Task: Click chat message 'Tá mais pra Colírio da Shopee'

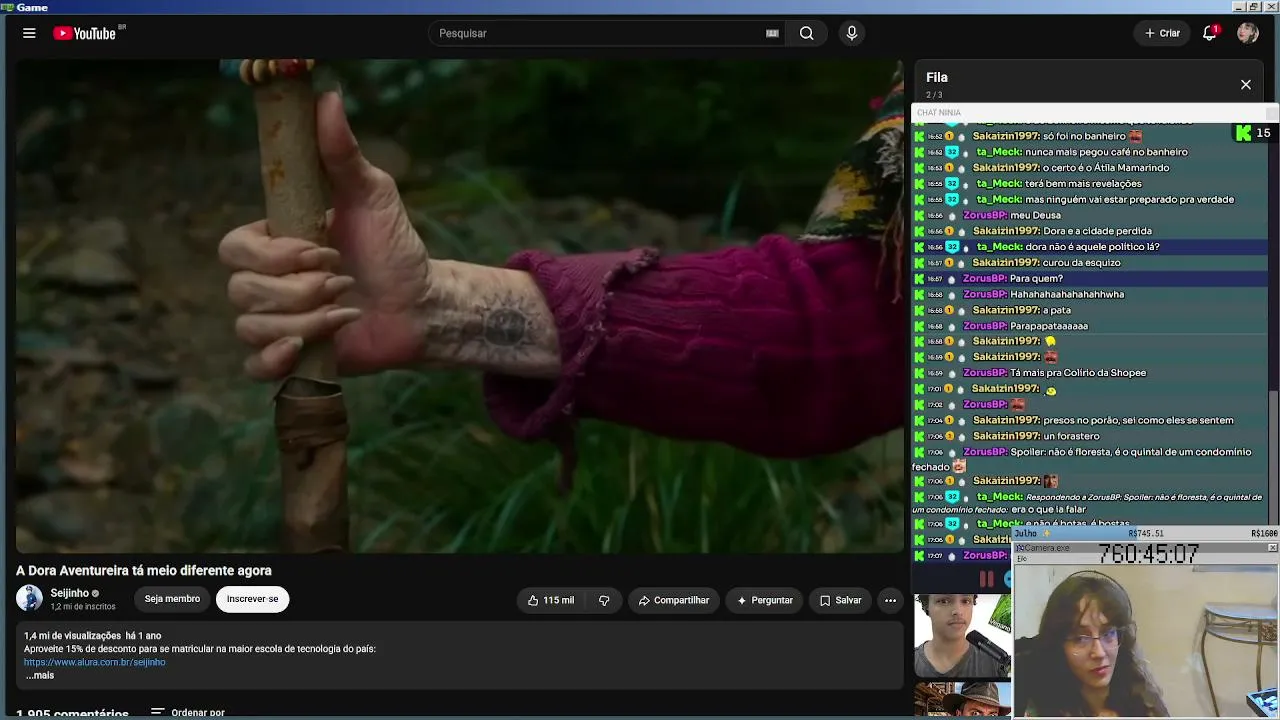Action: (1078, 373)
